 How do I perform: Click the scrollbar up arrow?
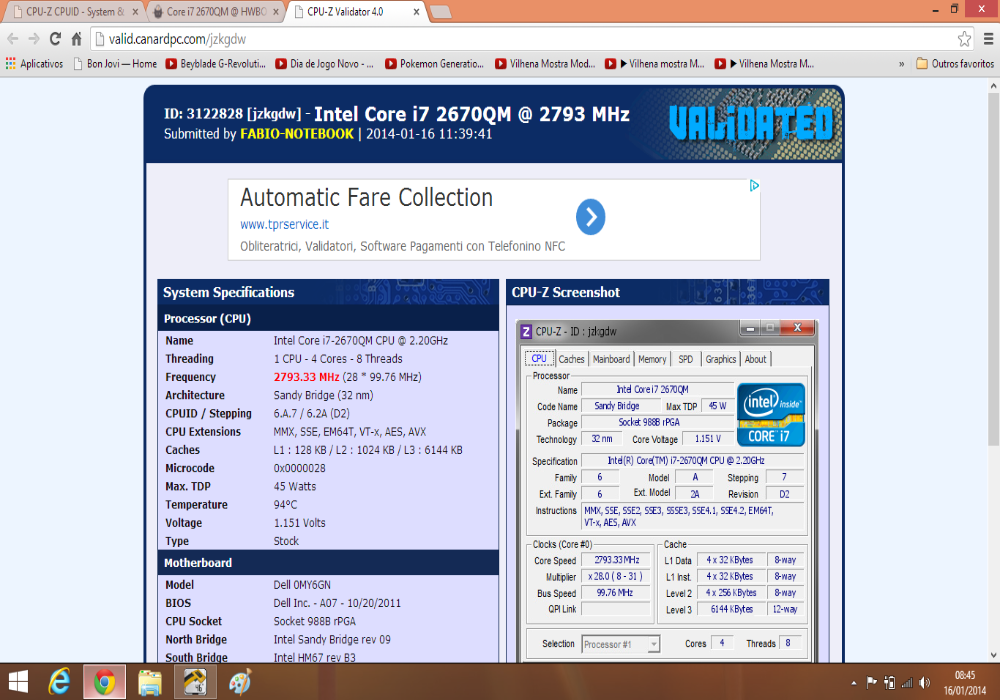(x=994, y=85)
